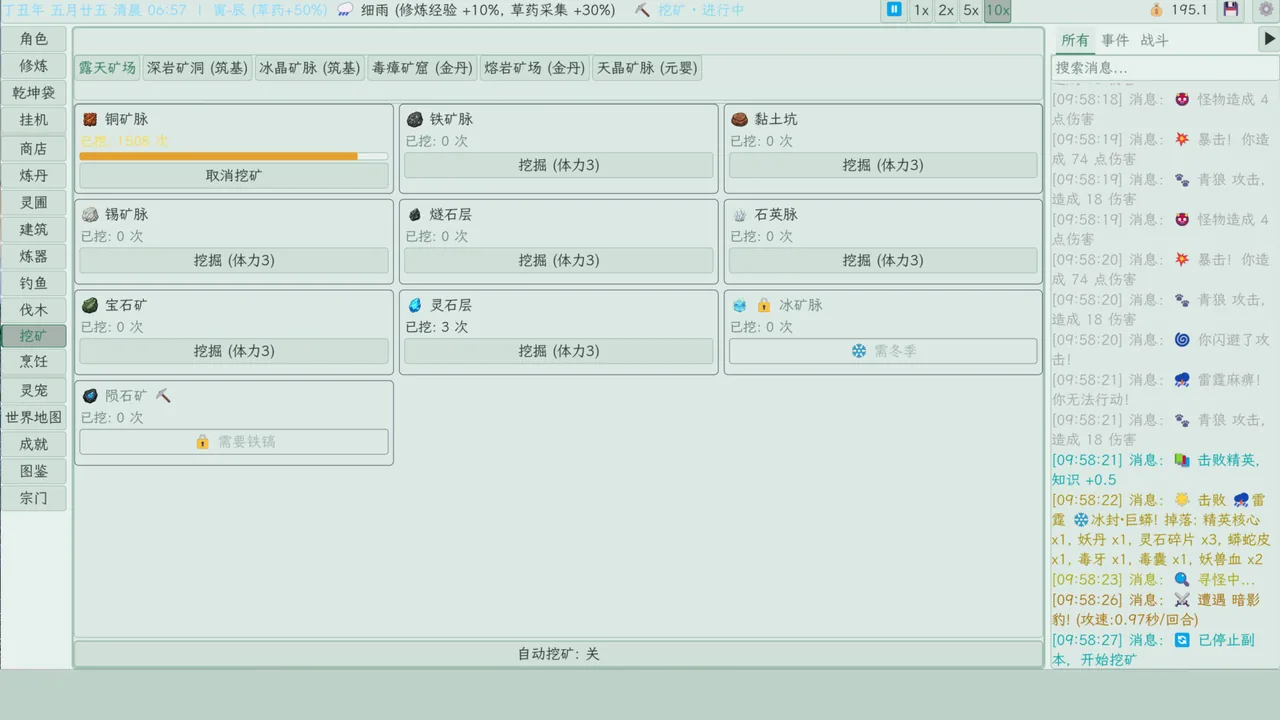
Task: Open the 毒瘴矿窟 (金丹) tab
Action: click(x=422, y=68)
